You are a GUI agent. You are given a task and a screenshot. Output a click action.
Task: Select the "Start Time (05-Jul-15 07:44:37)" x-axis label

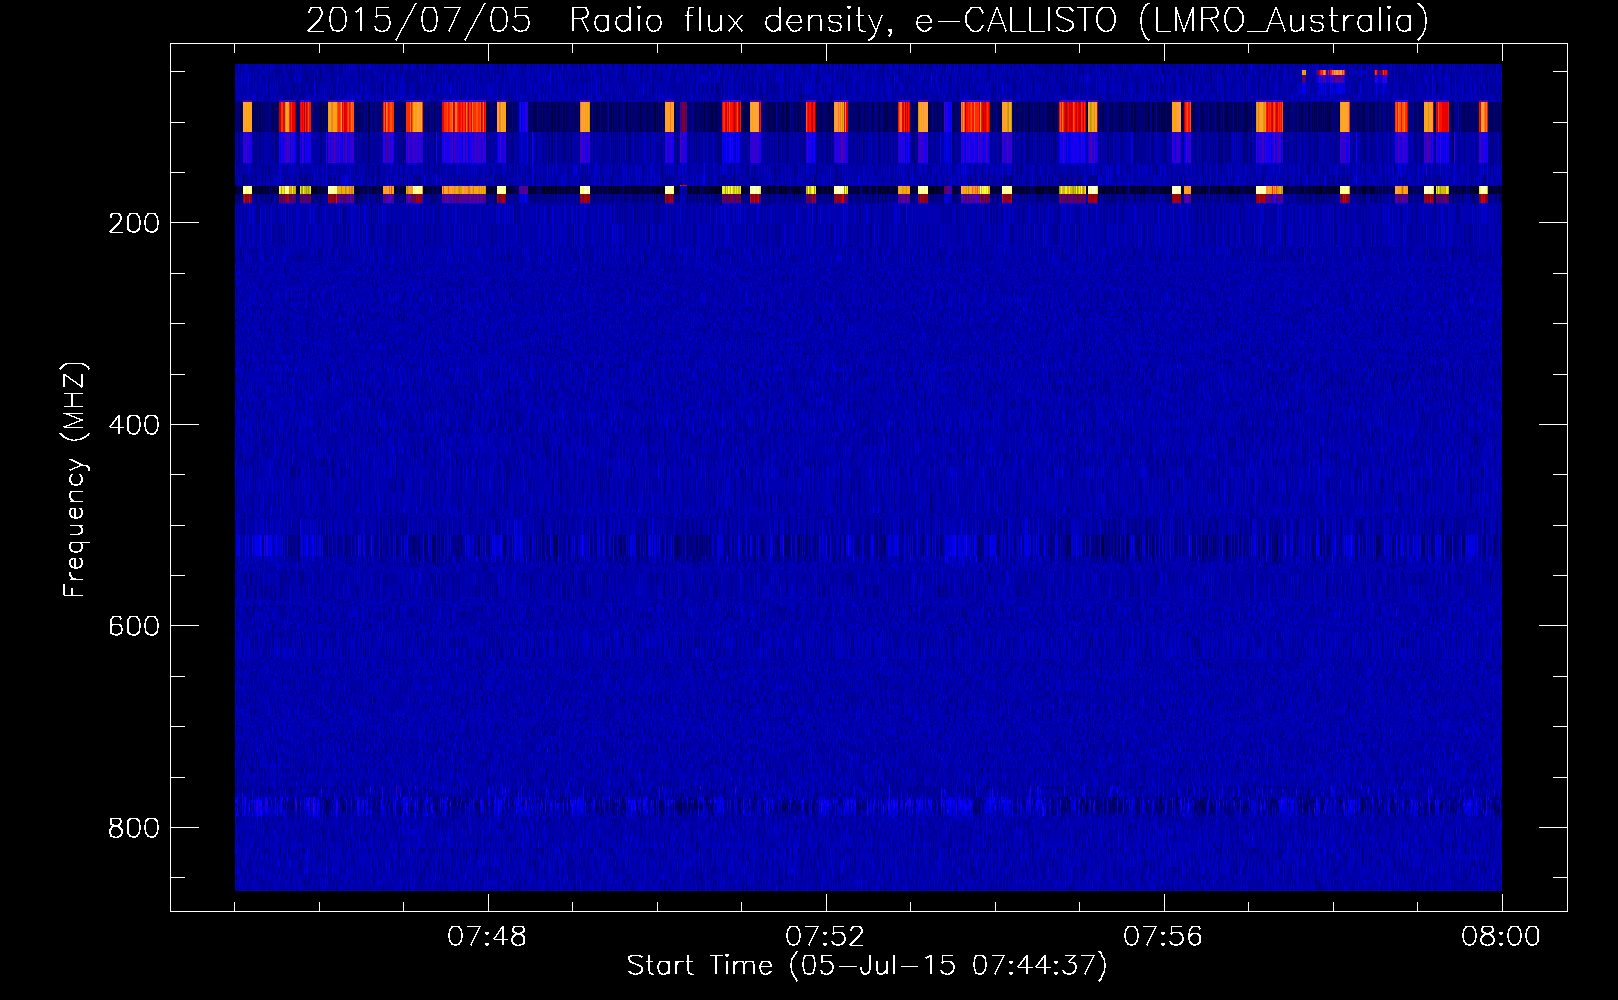pyautogui.click(x=867, y=966)
